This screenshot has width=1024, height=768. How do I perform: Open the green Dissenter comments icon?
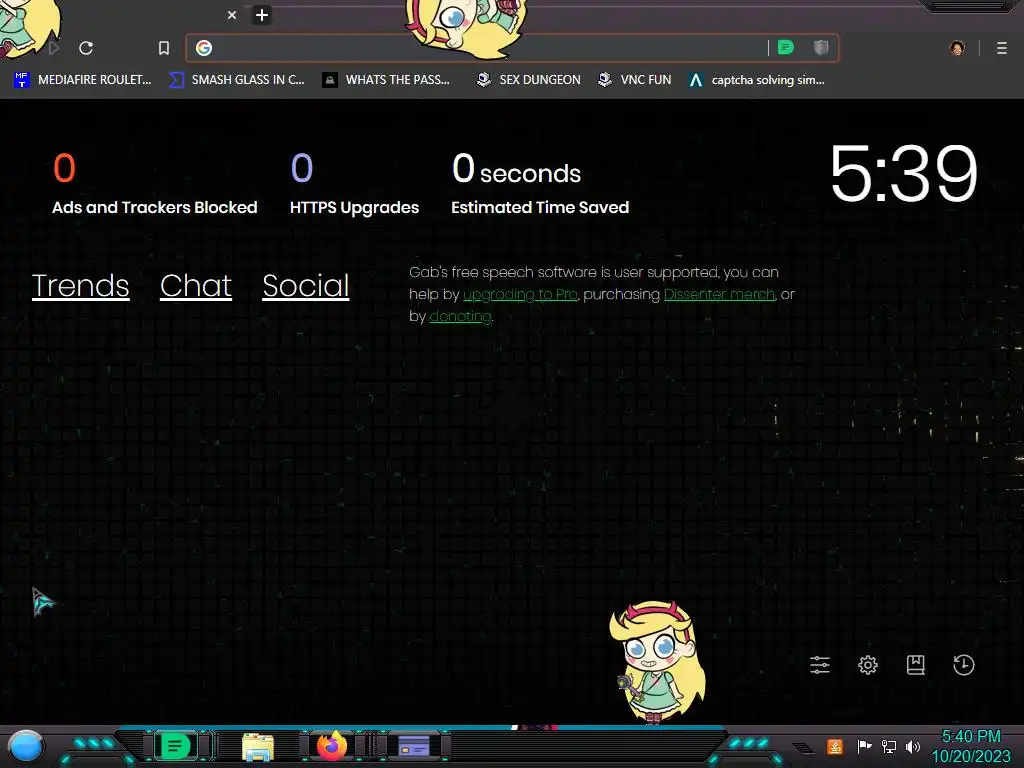(786, 48)
